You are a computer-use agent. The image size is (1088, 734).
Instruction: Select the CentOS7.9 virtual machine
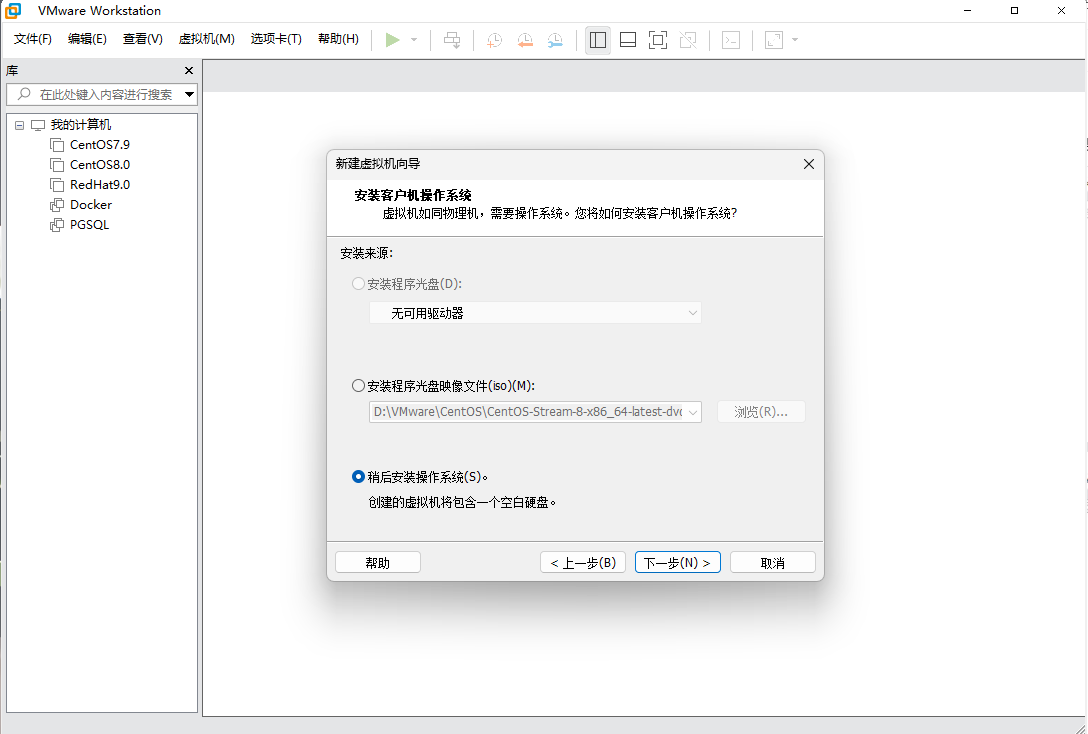click(100, 145)
